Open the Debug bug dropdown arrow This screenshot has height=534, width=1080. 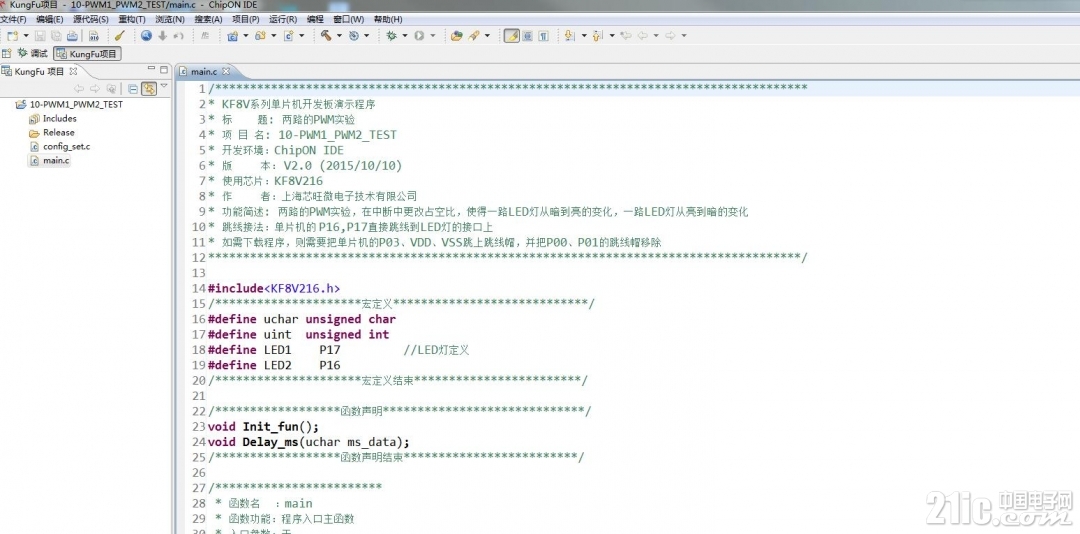click(x=404, y=36)
